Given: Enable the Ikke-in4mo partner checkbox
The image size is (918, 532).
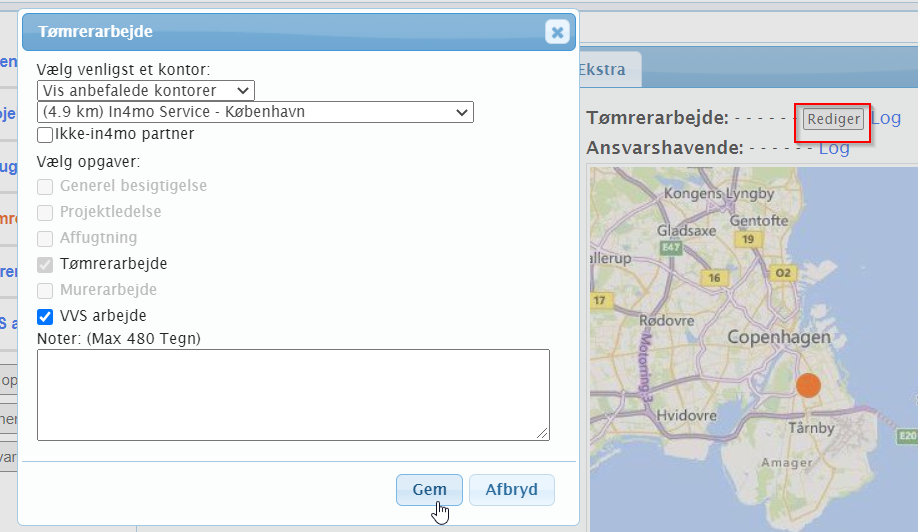Looking at the screenshot, I should 45,134.
